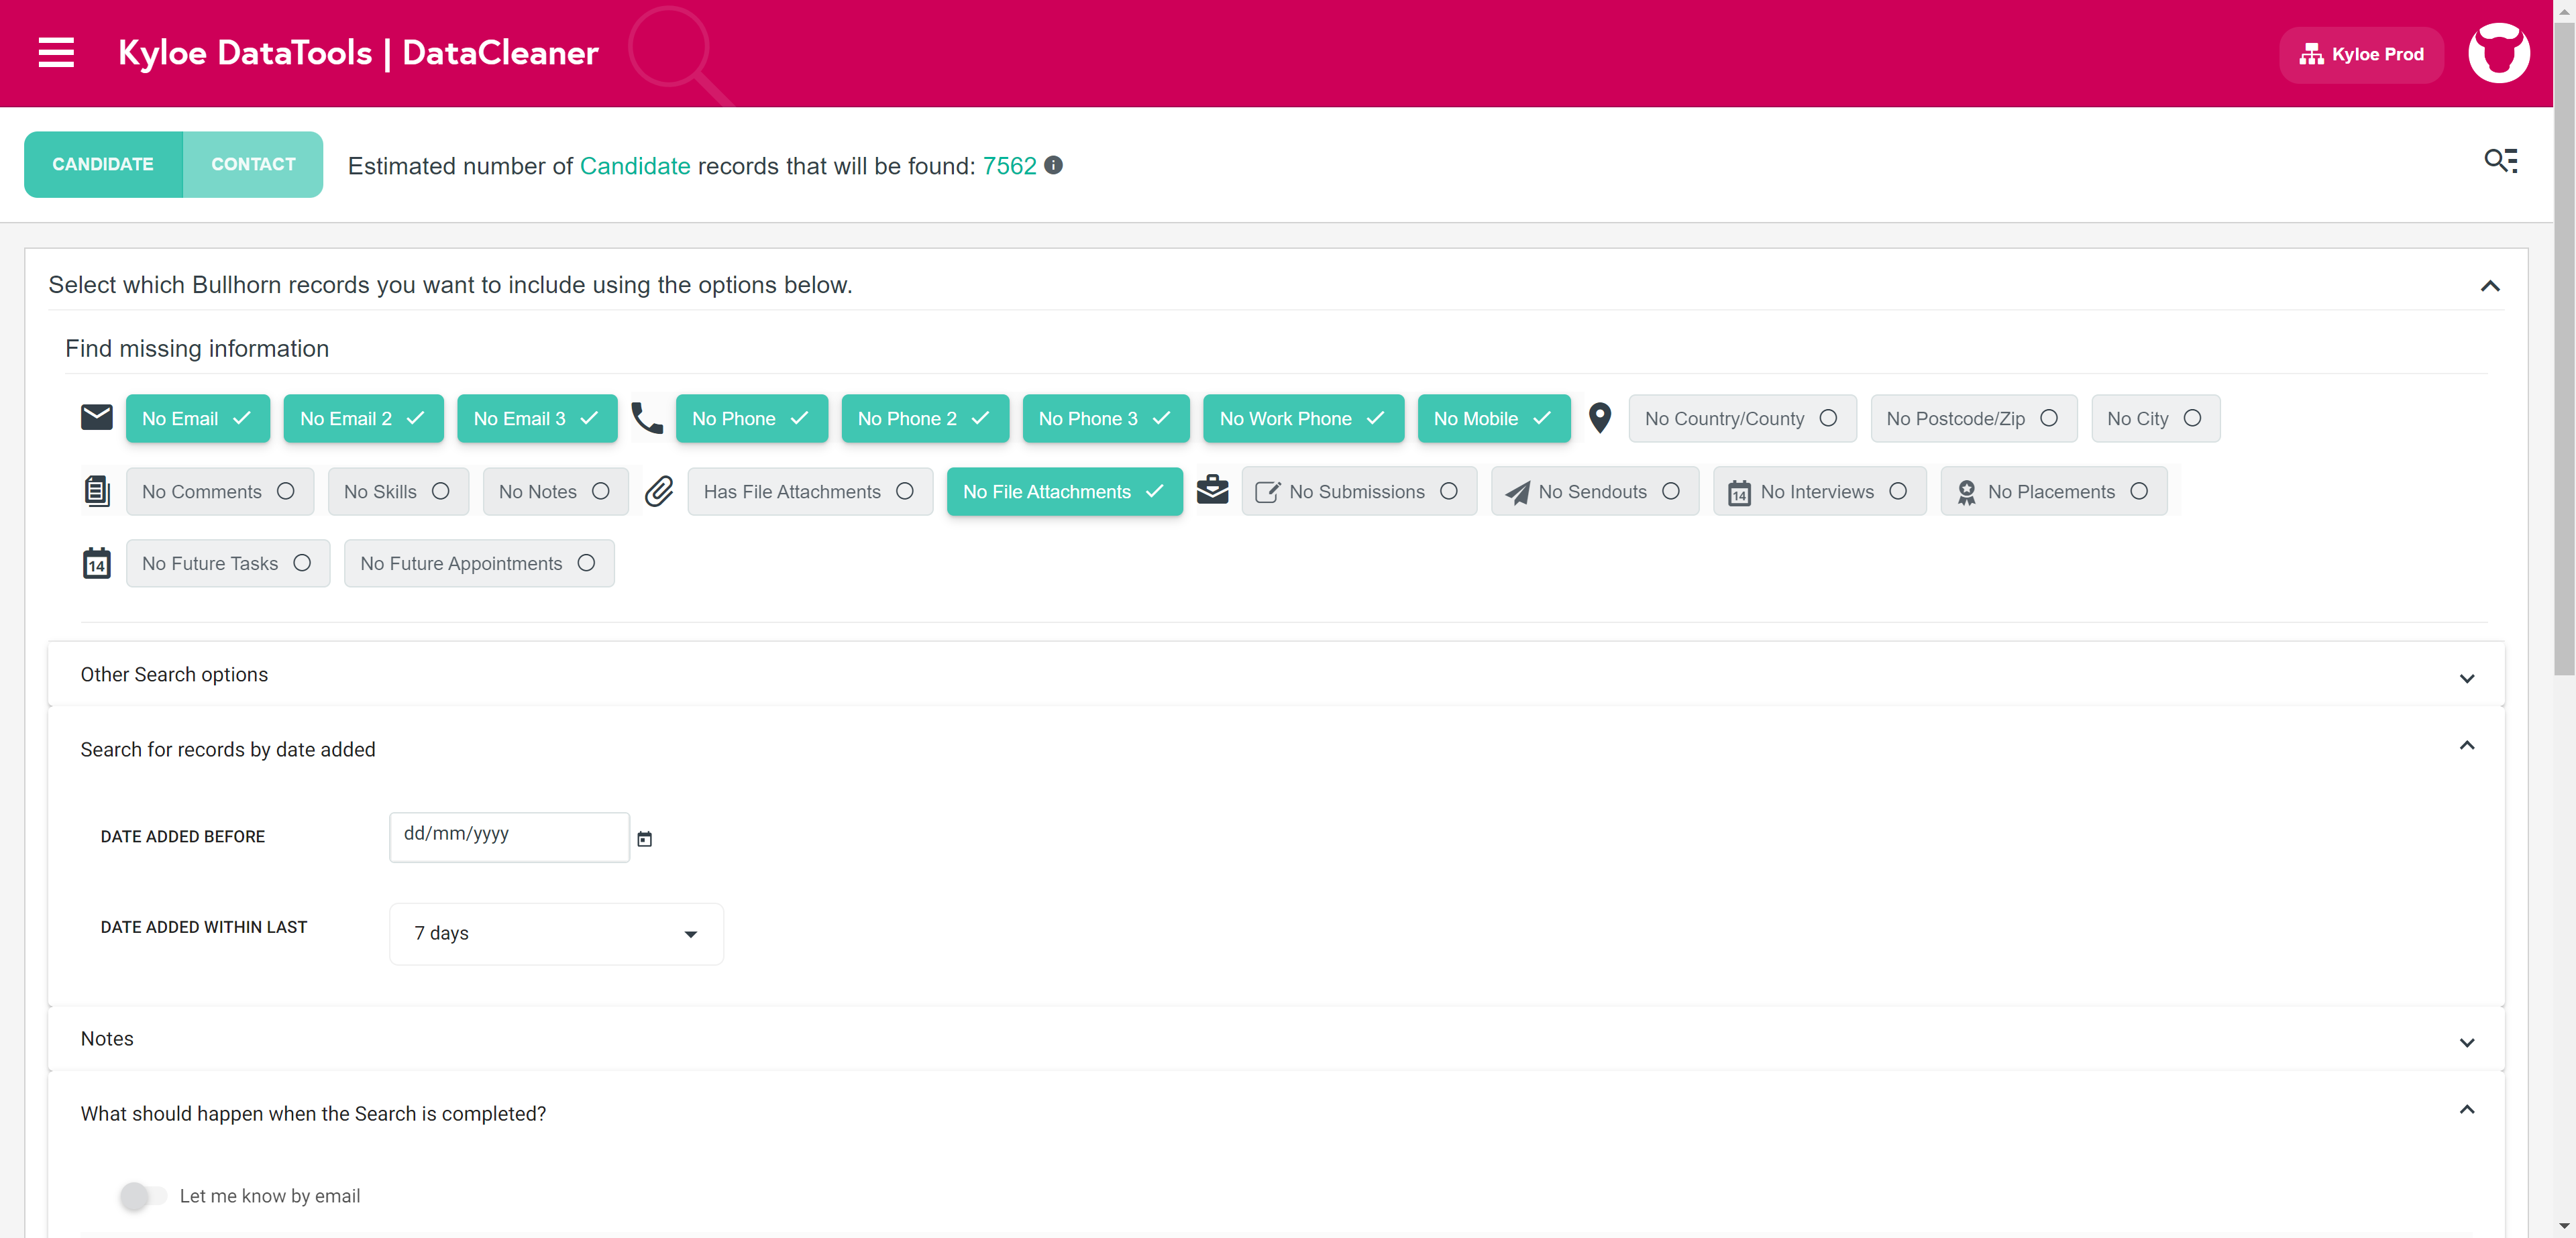Enable the Has File Attachments filter

(x=810, y=491)
